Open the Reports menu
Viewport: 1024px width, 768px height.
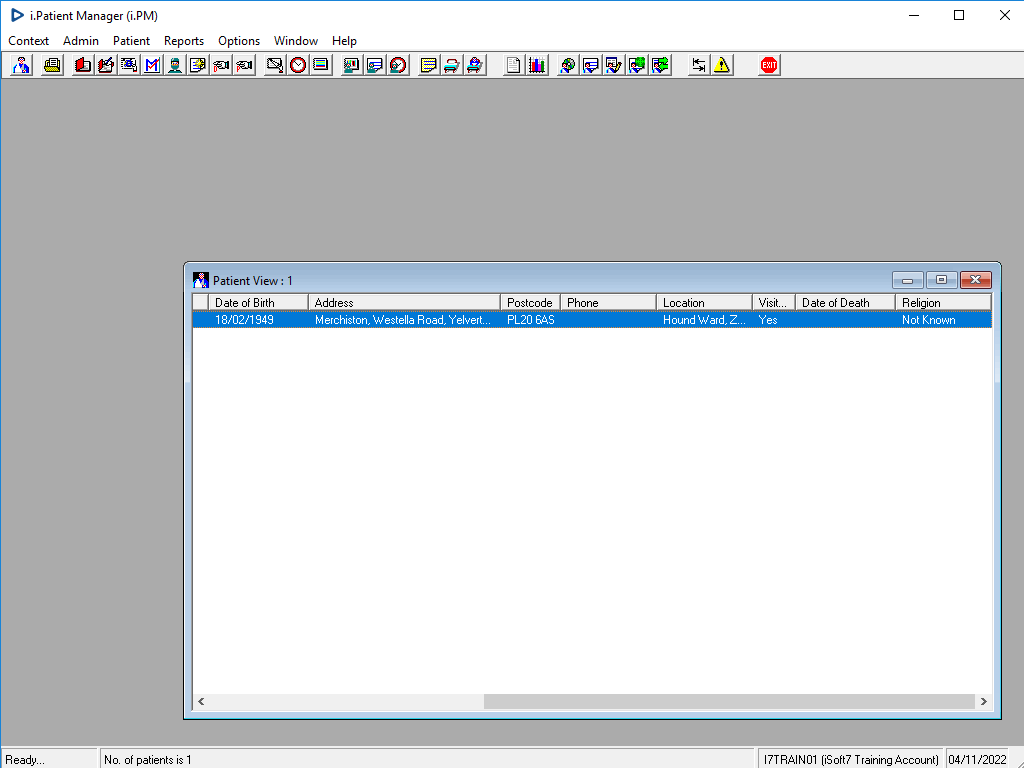coord(184,40)
